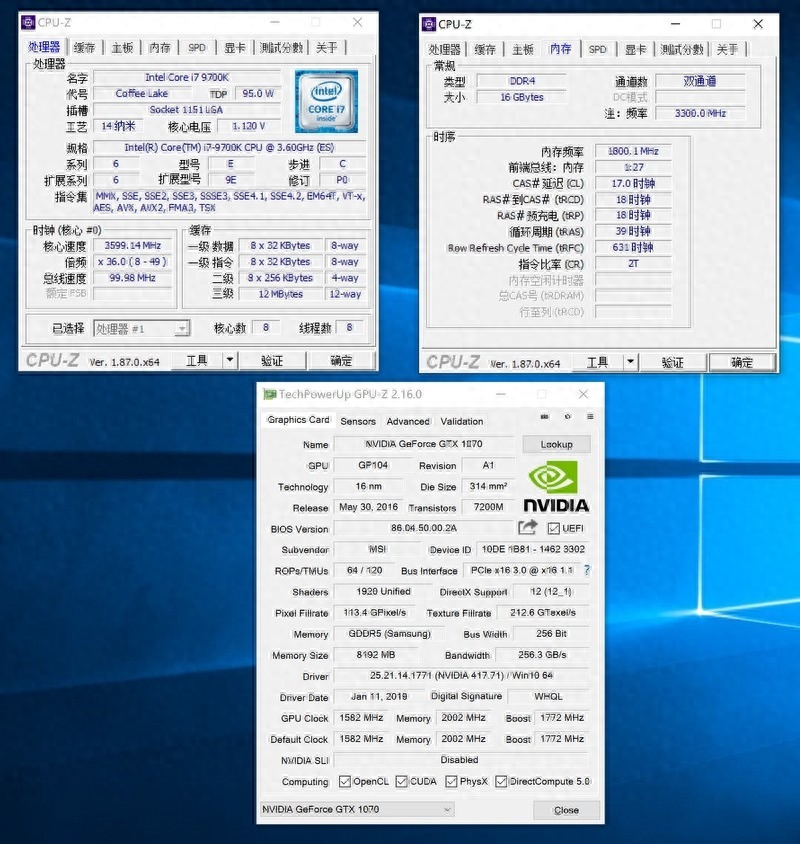
Task: Open the 主板 tab in left CPU-Z
Action: (x=122, y=47)
